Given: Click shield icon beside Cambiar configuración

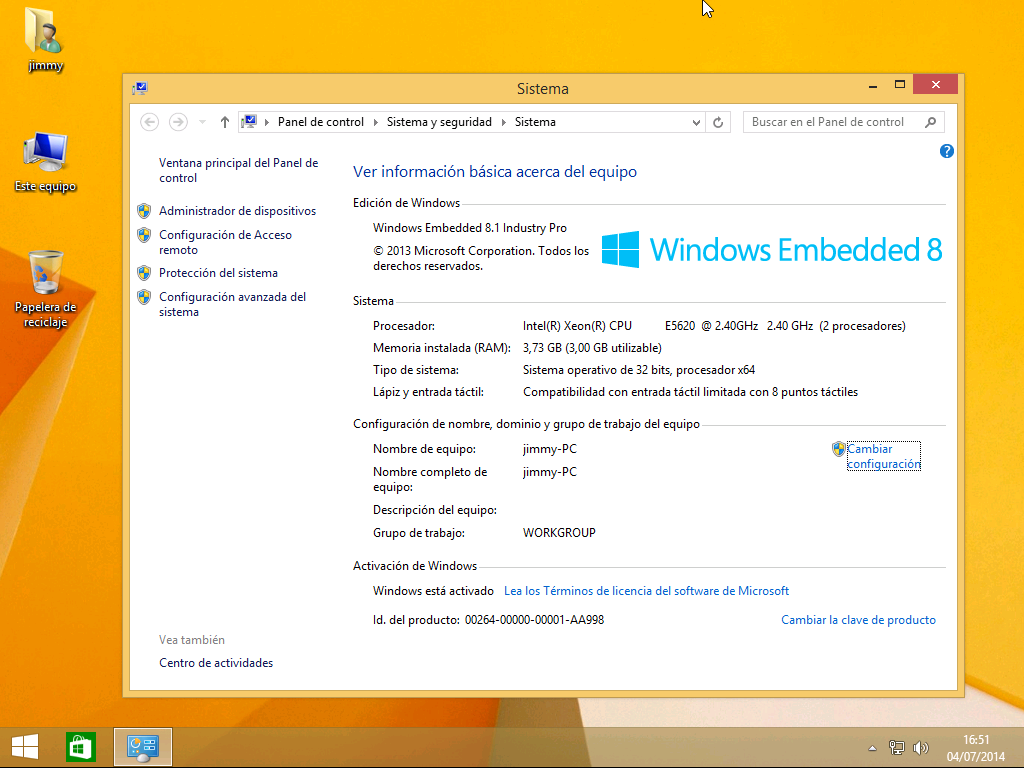Looking at the screenshot, I should click(839, 449).
